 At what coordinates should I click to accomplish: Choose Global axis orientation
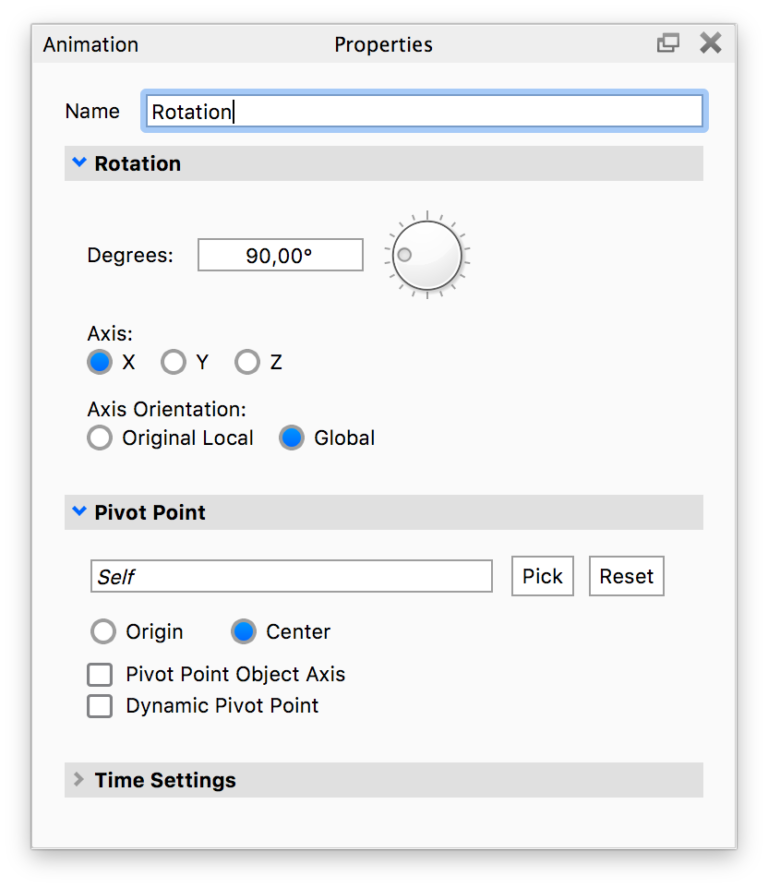[x=291, y=437]
